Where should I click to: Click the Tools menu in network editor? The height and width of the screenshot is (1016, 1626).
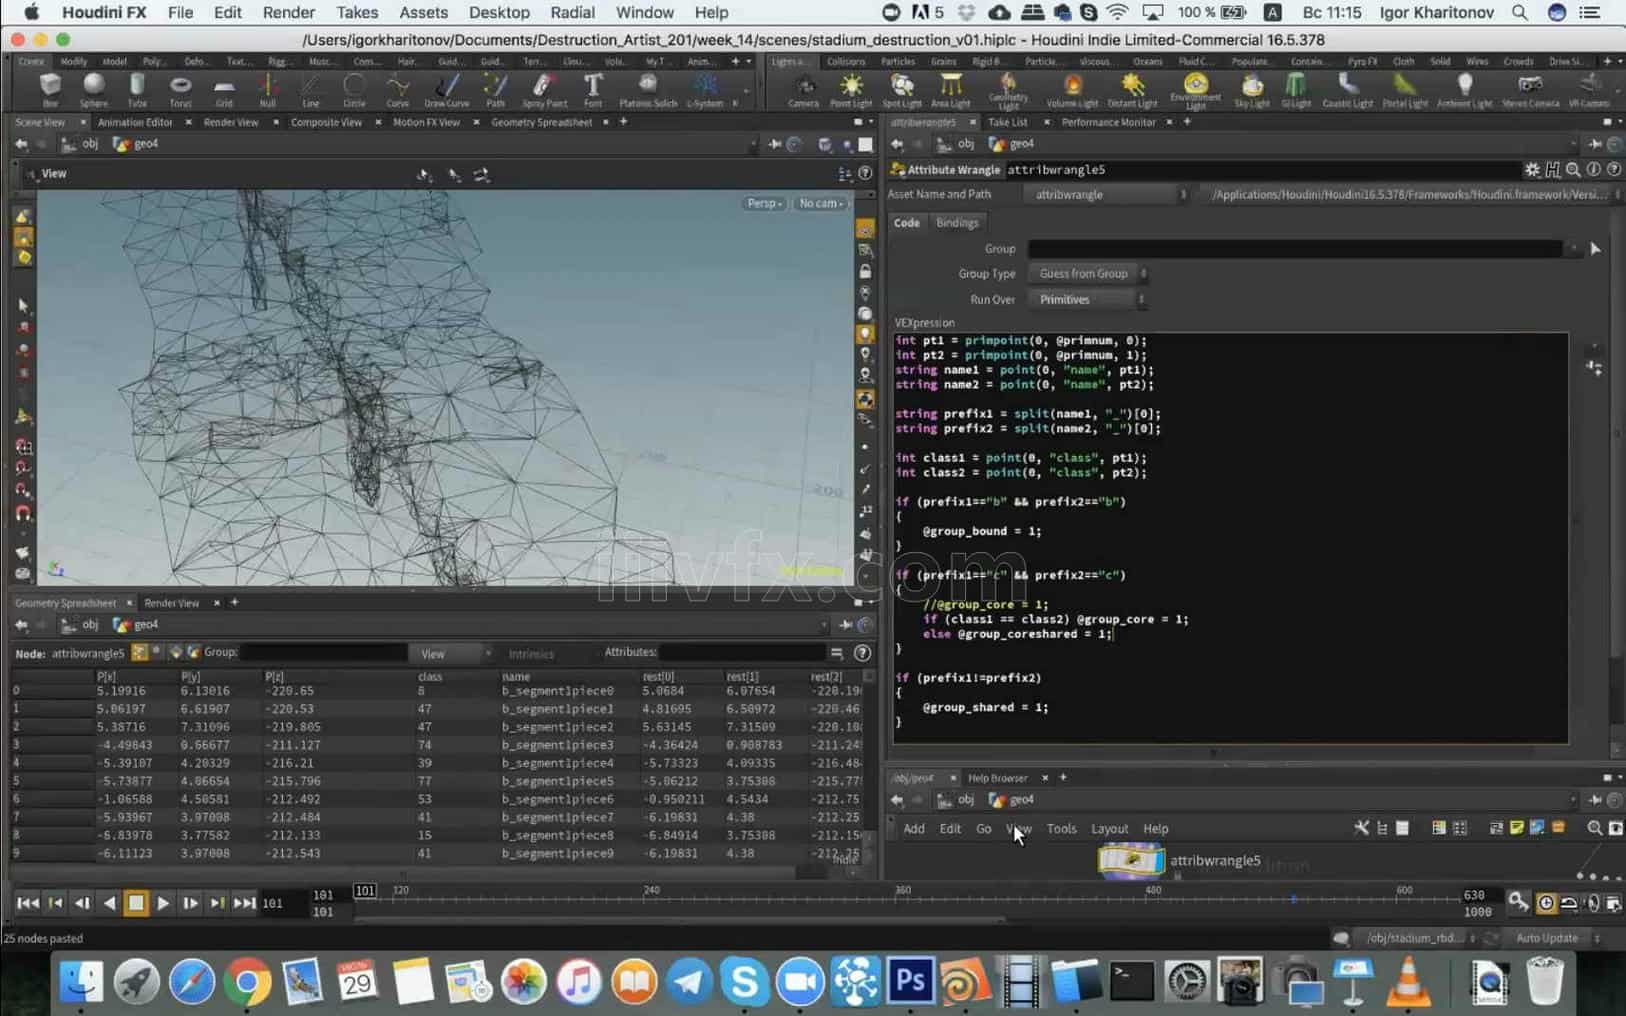click(1061, 829)
